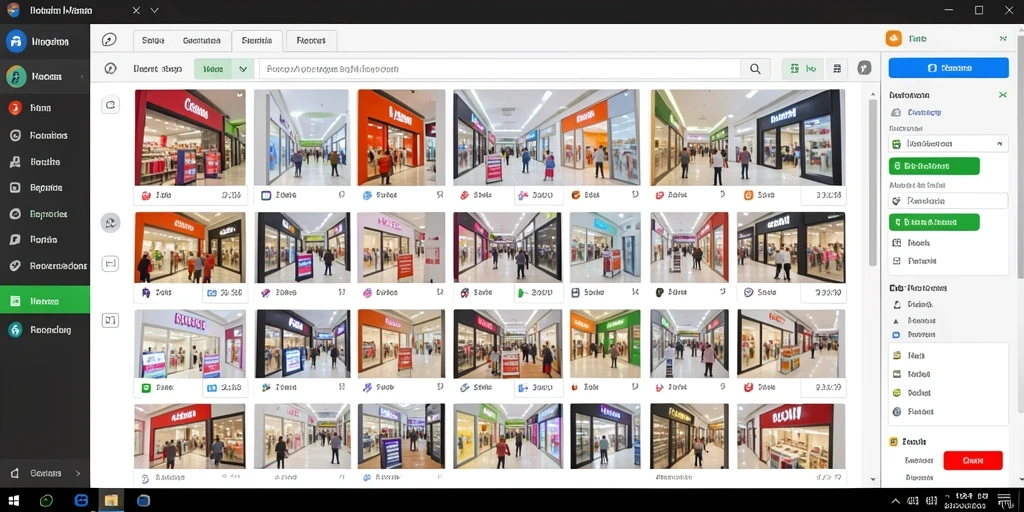Click the magnifier search icon in search bar

click(755, 69)
